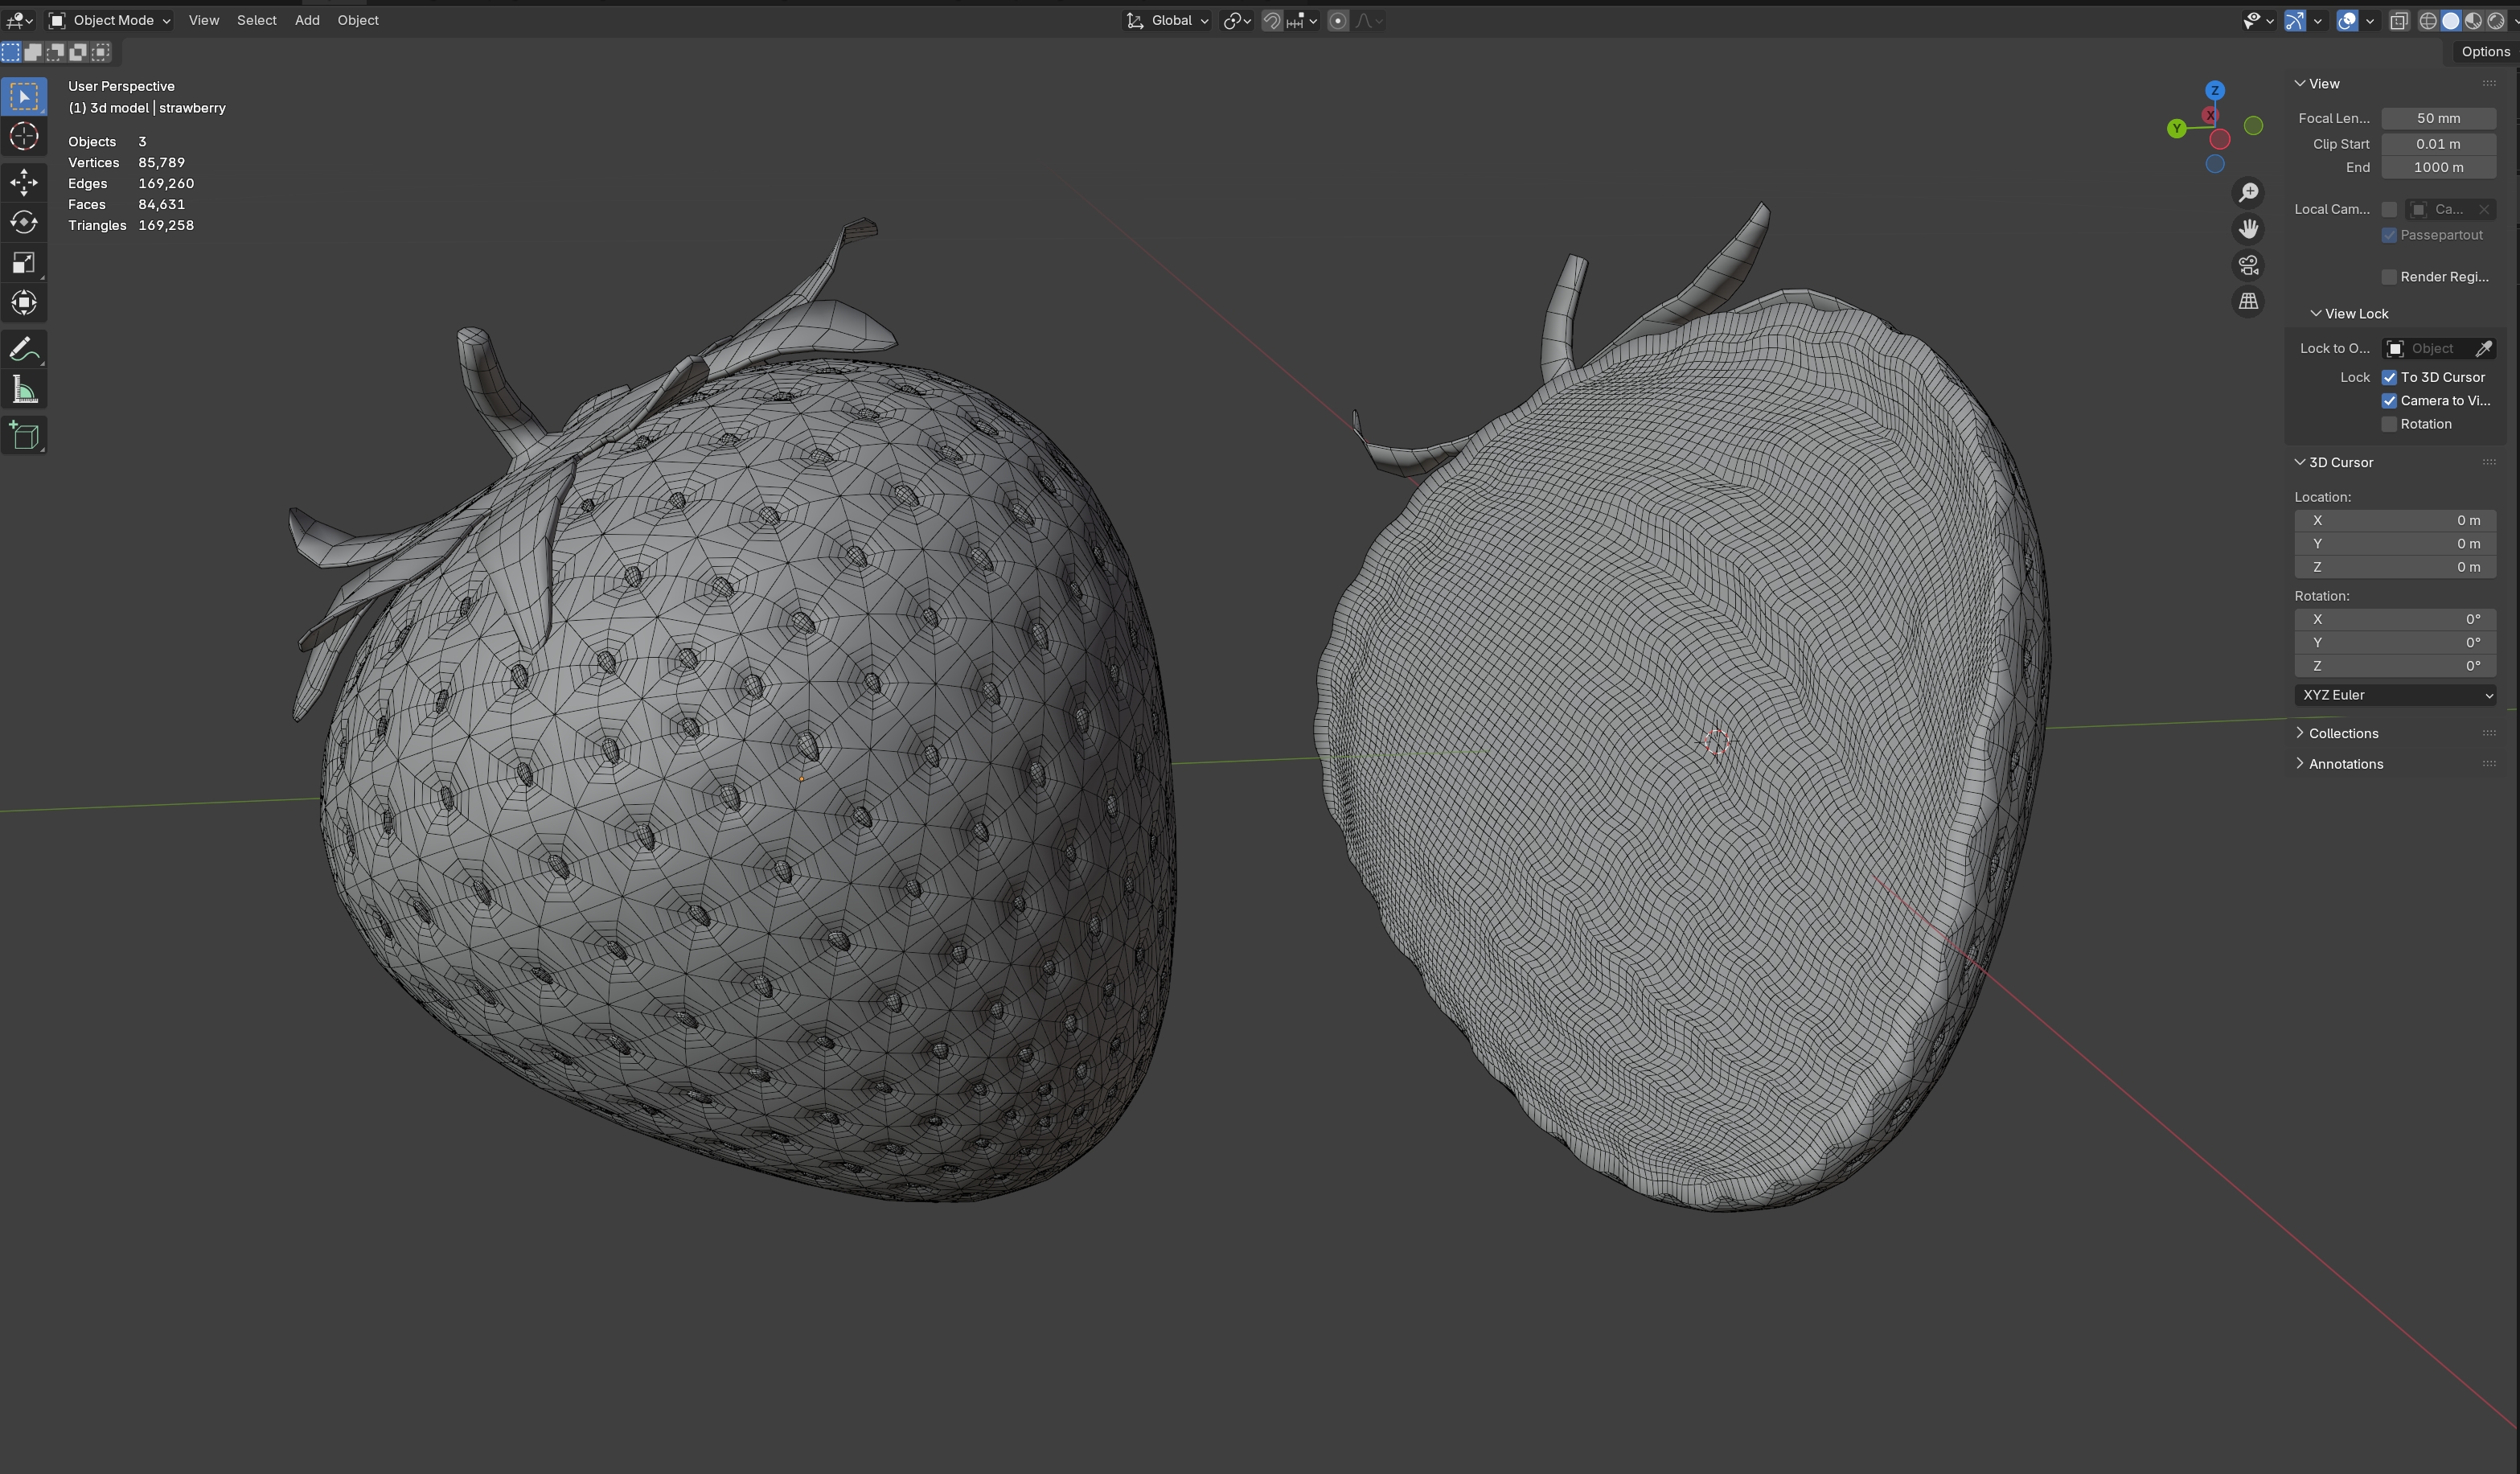2520x1474 pixels.
Task: Select the Rotate tool
Action: point(24,222)
